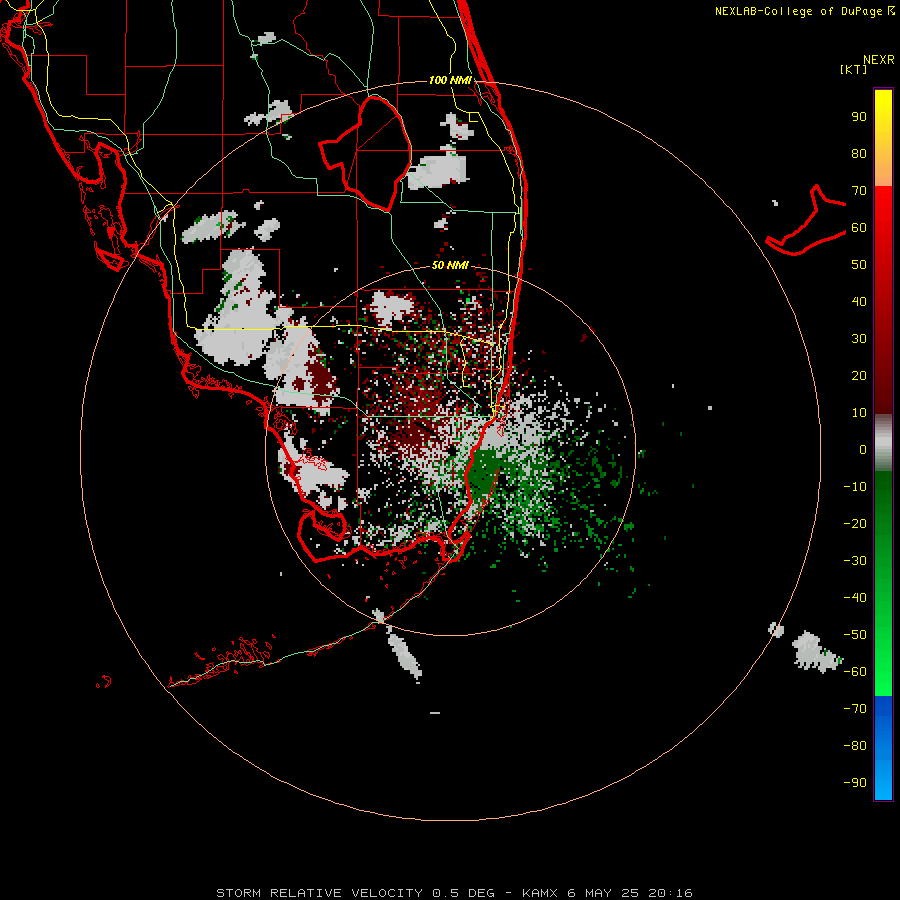Click the [KT] units label
Screen dimensions: 900x900
(x=853, y=69)
